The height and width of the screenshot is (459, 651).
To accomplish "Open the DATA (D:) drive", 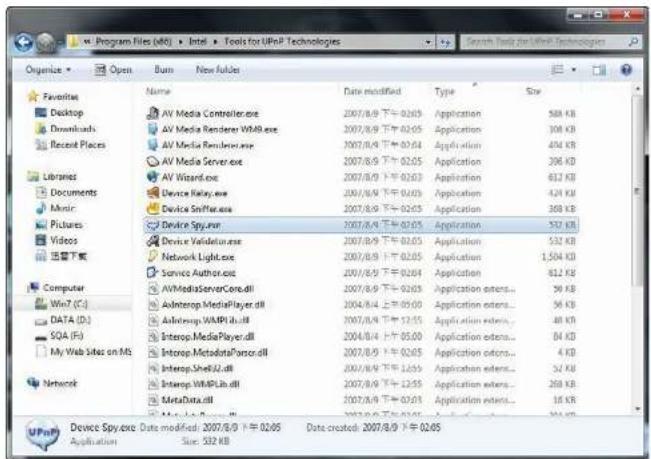I will (70, 320).
